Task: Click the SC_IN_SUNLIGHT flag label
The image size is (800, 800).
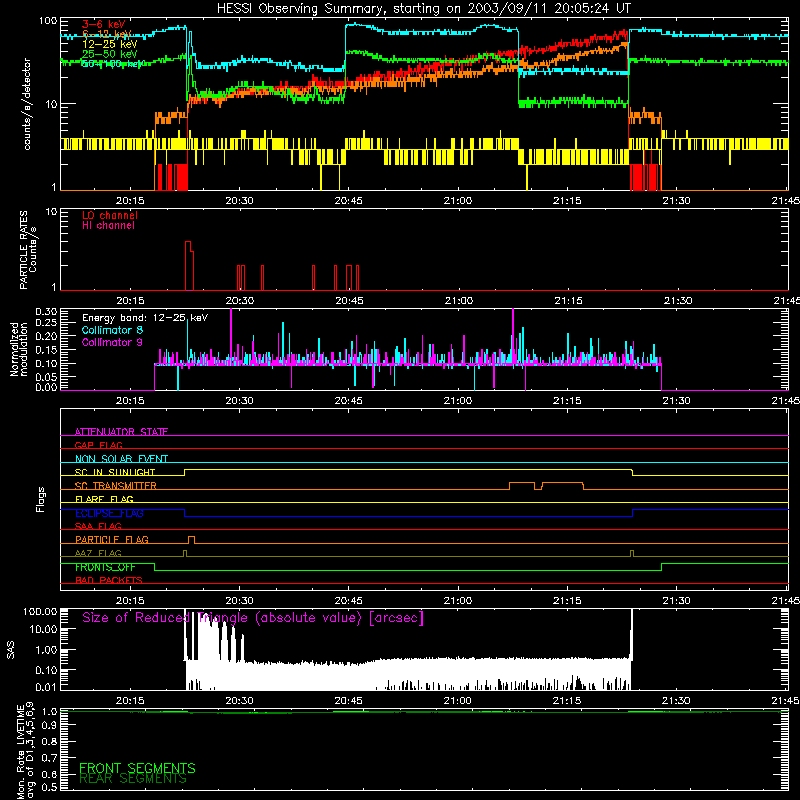Action: [115, 472]
